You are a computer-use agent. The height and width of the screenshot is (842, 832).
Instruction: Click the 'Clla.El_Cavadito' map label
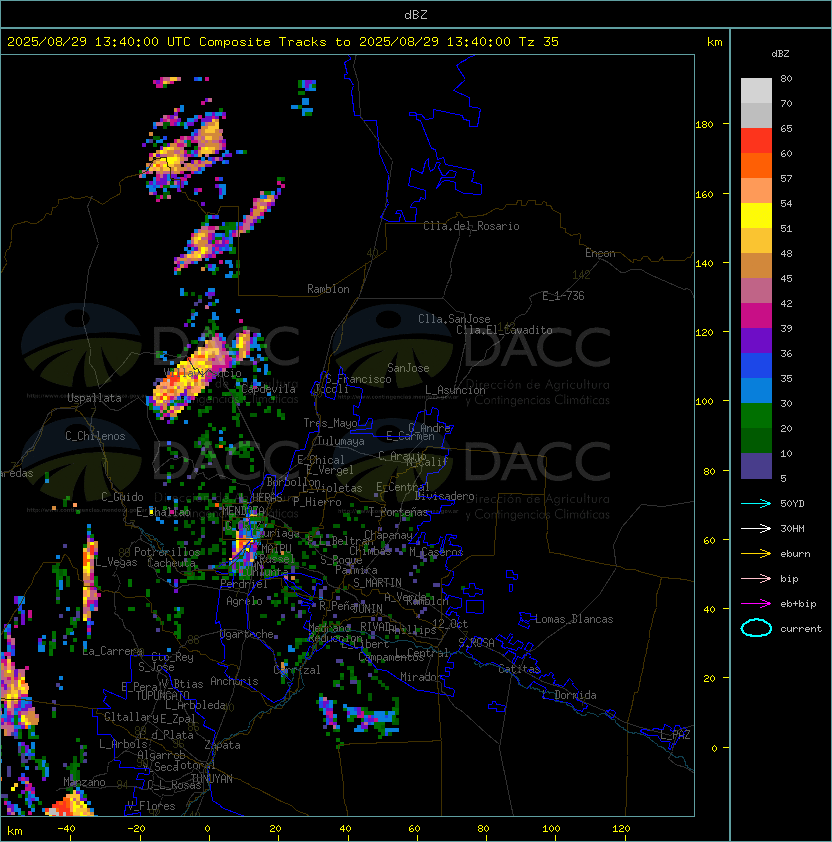[504, 330]
